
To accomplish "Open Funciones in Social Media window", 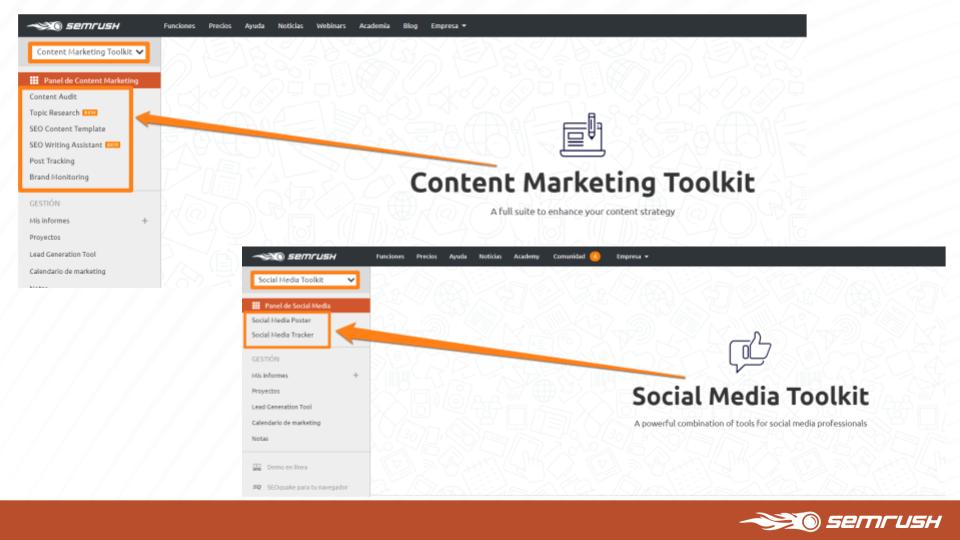I will click(x=390, y=257).
